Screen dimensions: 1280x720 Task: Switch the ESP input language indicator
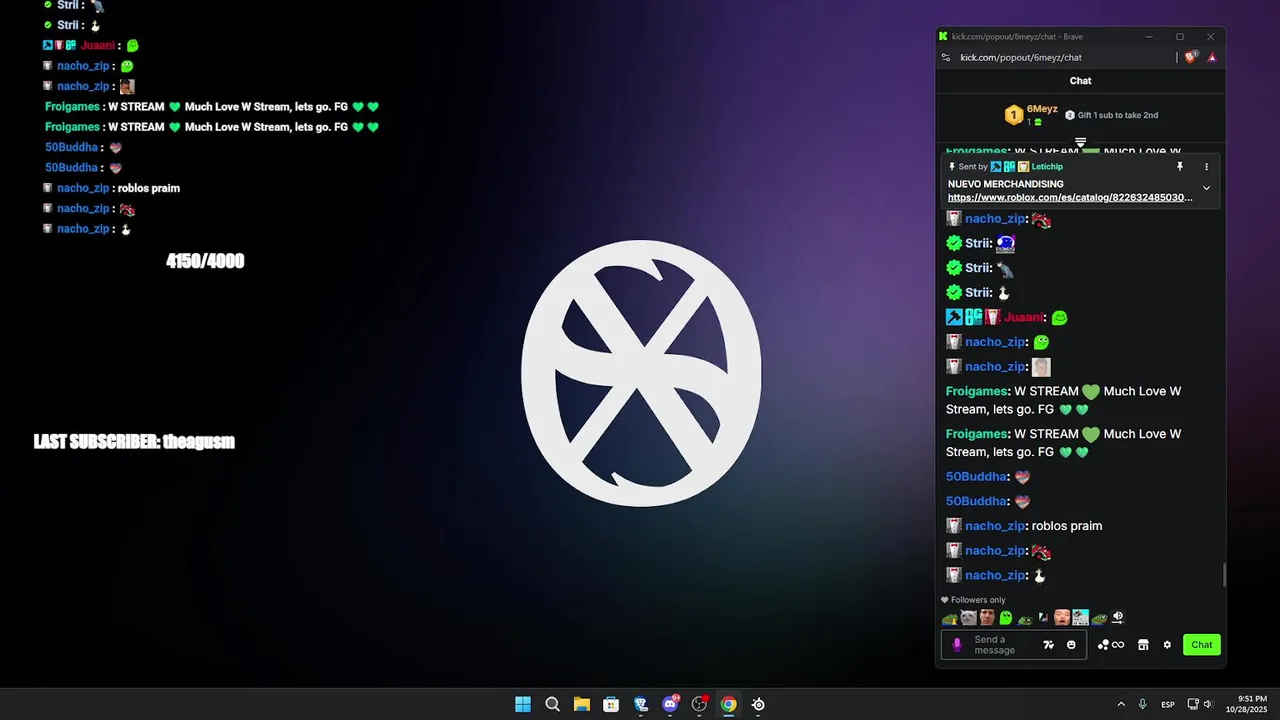click(1168, 705)
